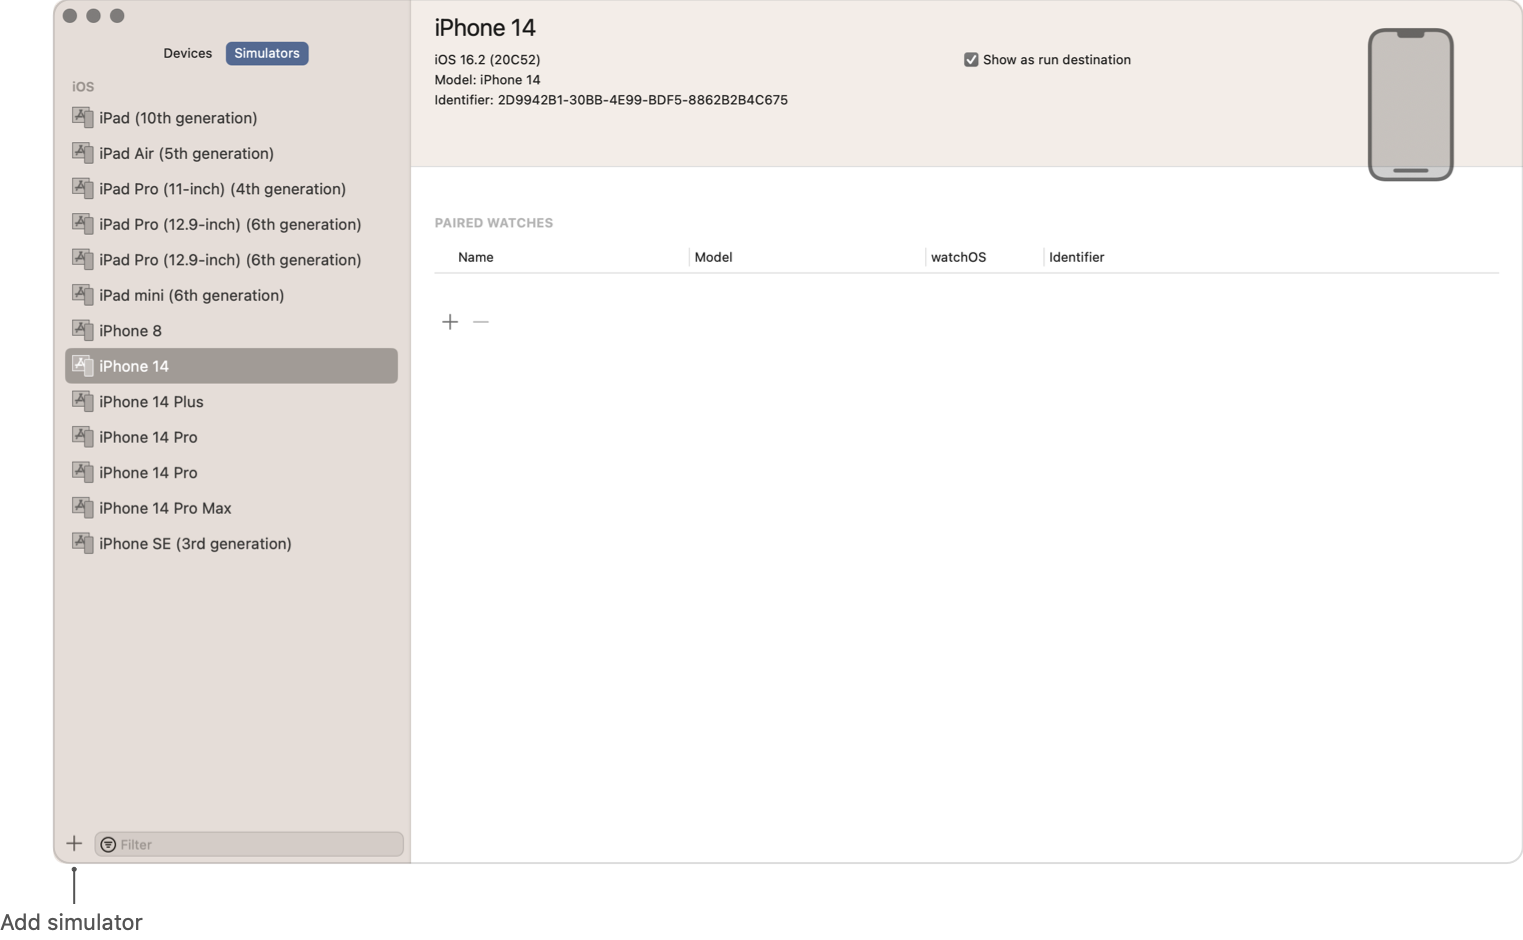Sort paired watches by Name column
The height and width of the screenshot is (940, 1523).
(476, 257)
